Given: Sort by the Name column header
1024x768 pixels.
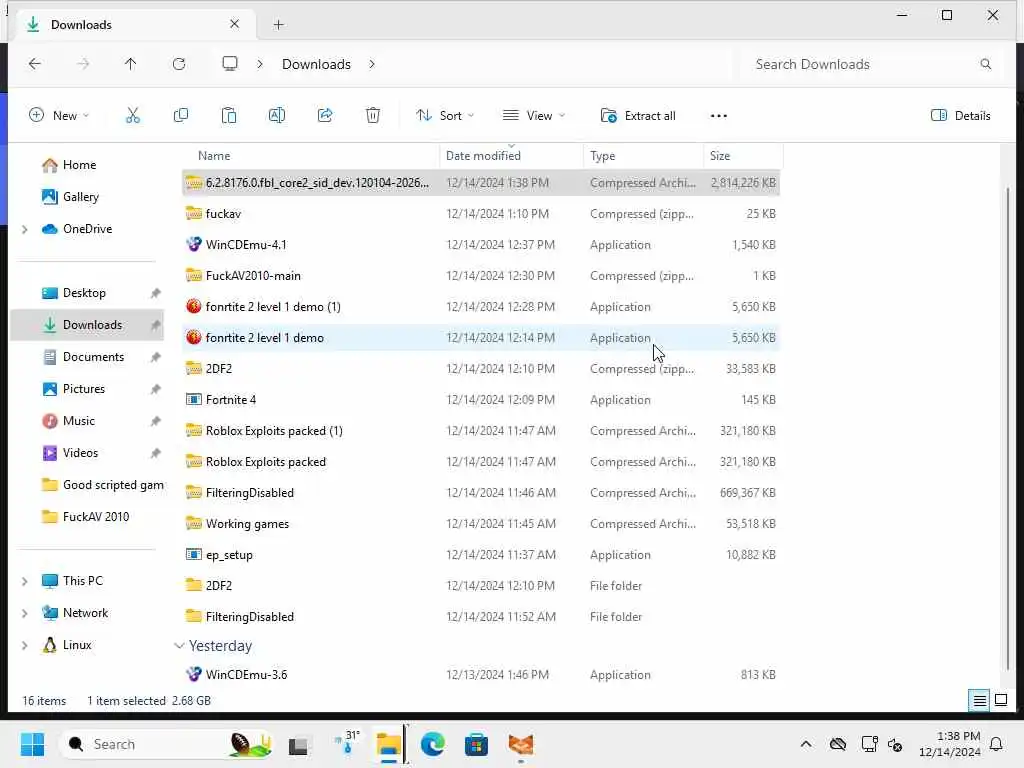Looking at the screenshot, I should [214, 156].
